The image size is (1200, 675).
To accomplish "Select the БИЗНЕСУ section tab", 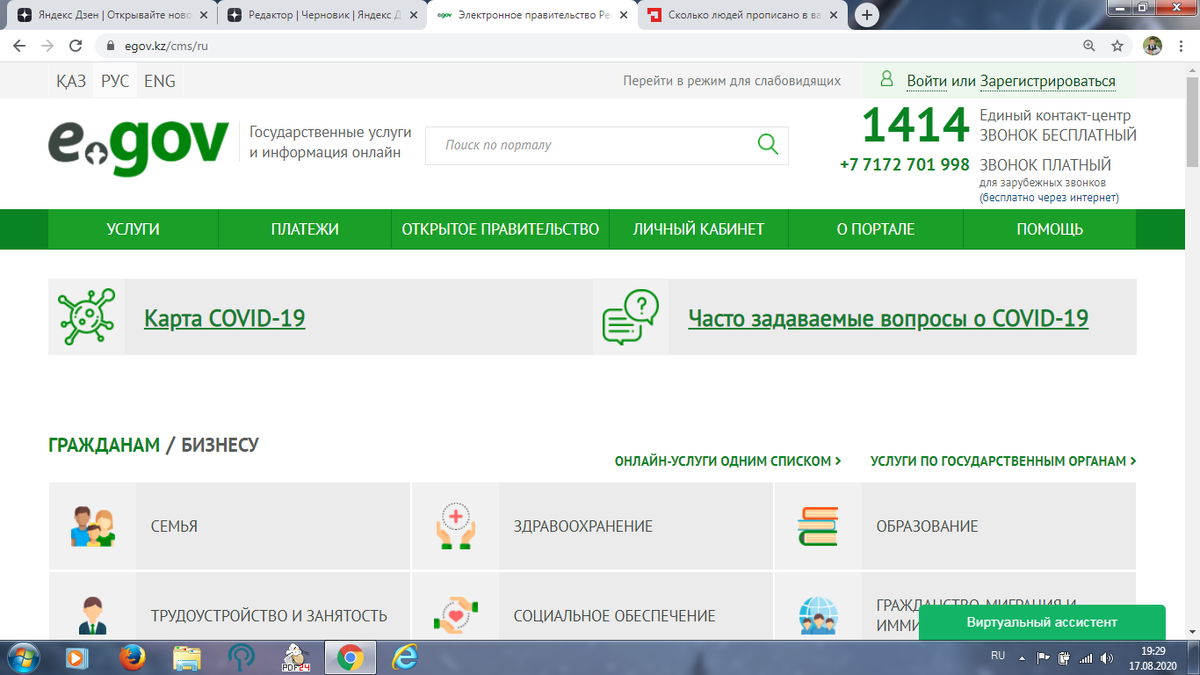I will tap(220, 445).
